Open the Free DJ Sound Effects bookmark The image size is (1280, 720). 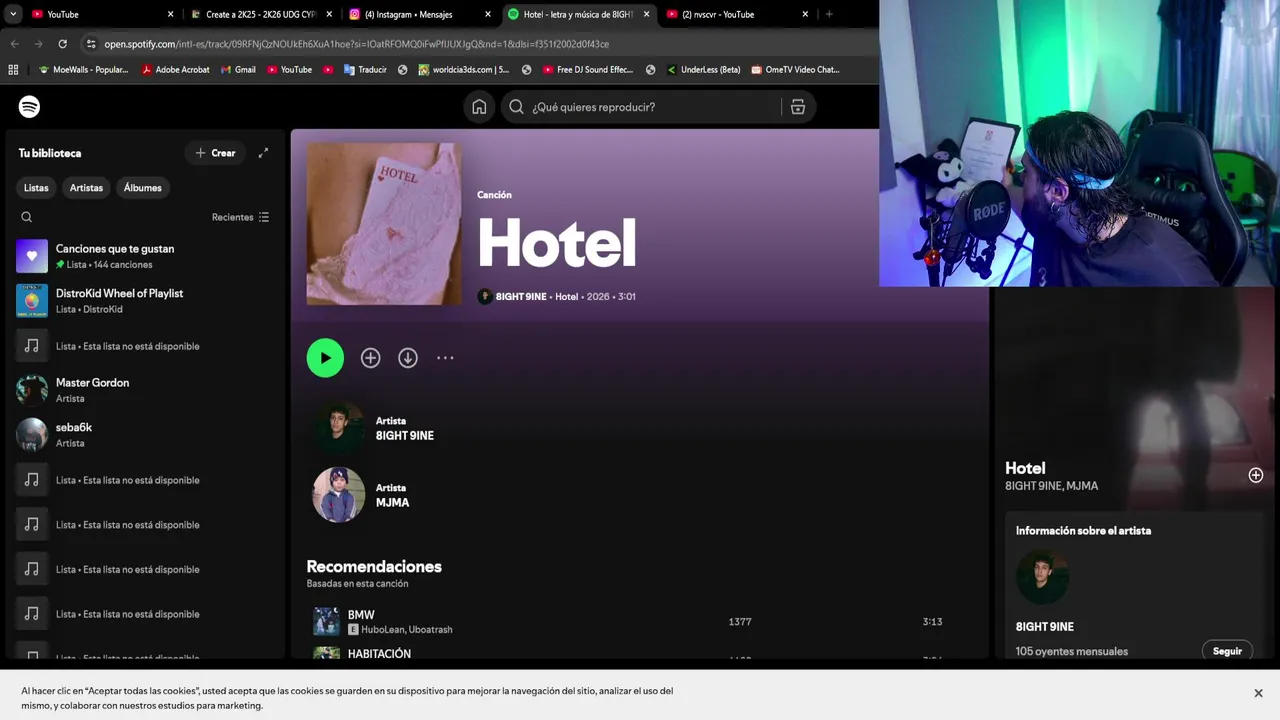click(x=588, y=70)
